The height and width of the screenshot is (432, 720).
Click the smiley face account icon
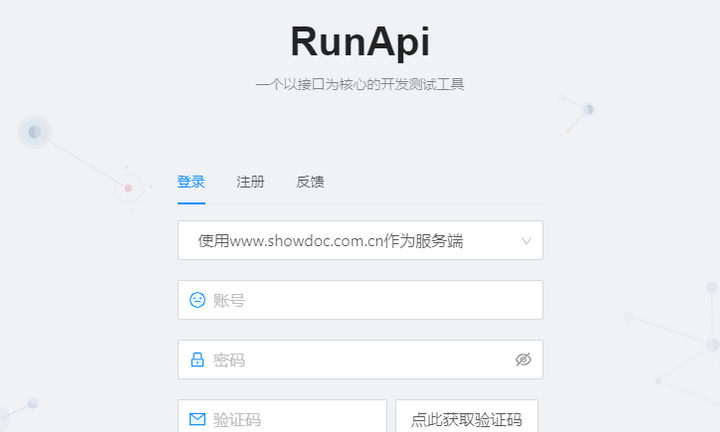pos(197,300)
